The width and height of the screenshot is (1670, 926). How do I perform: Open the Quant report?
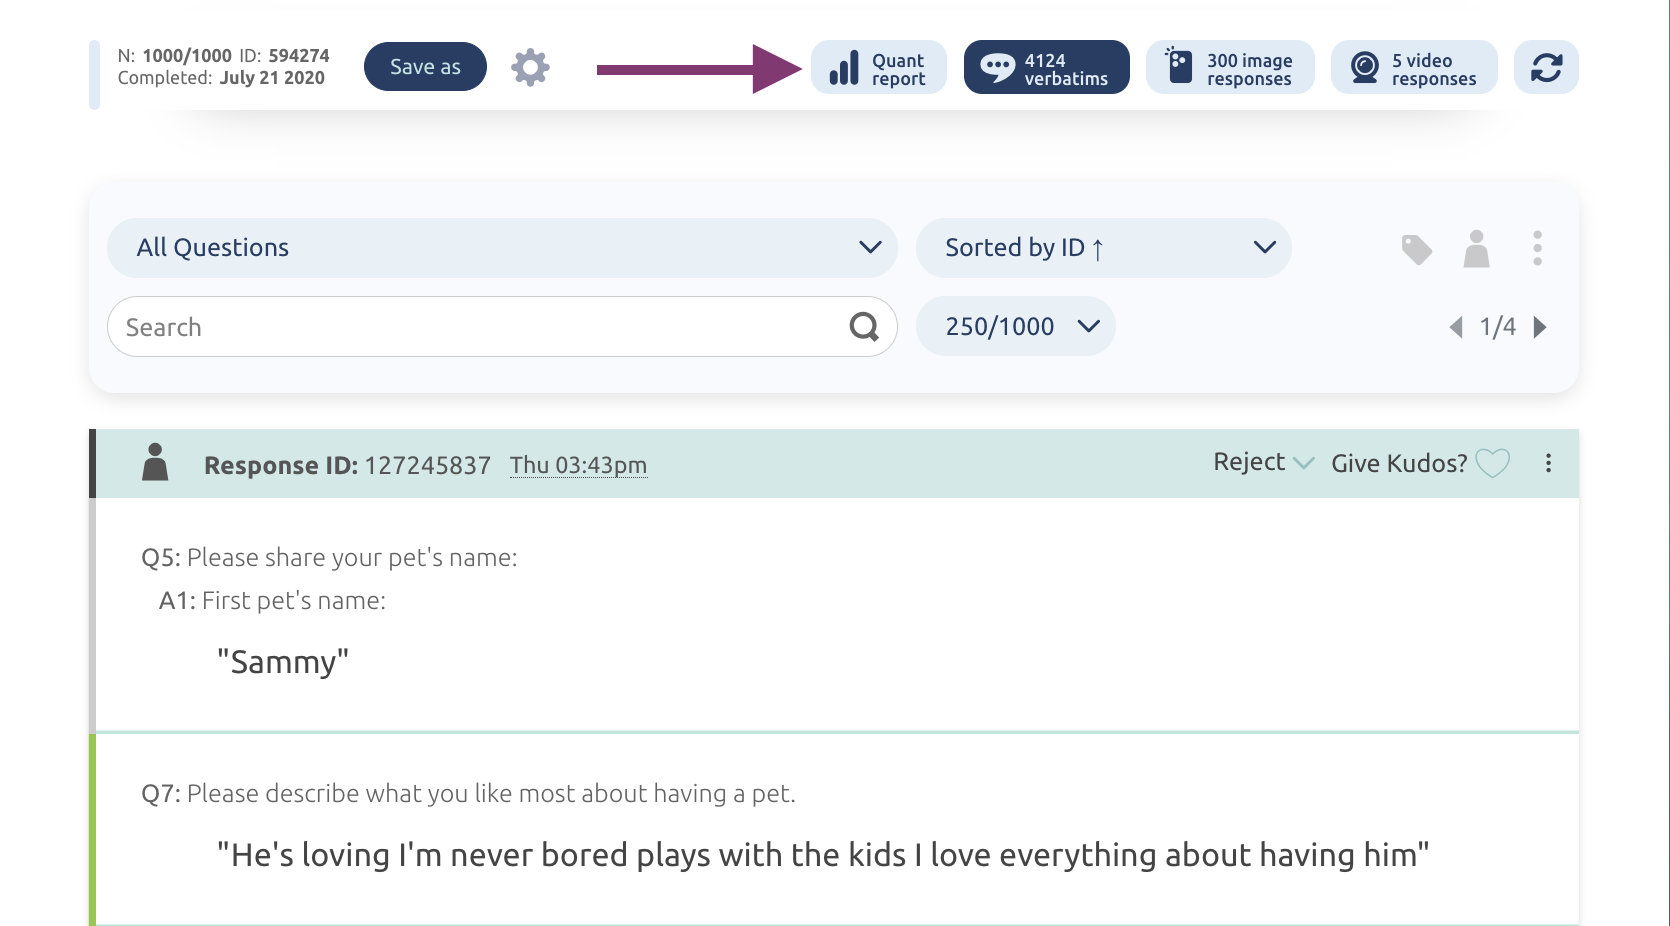(x=878, y=68)
